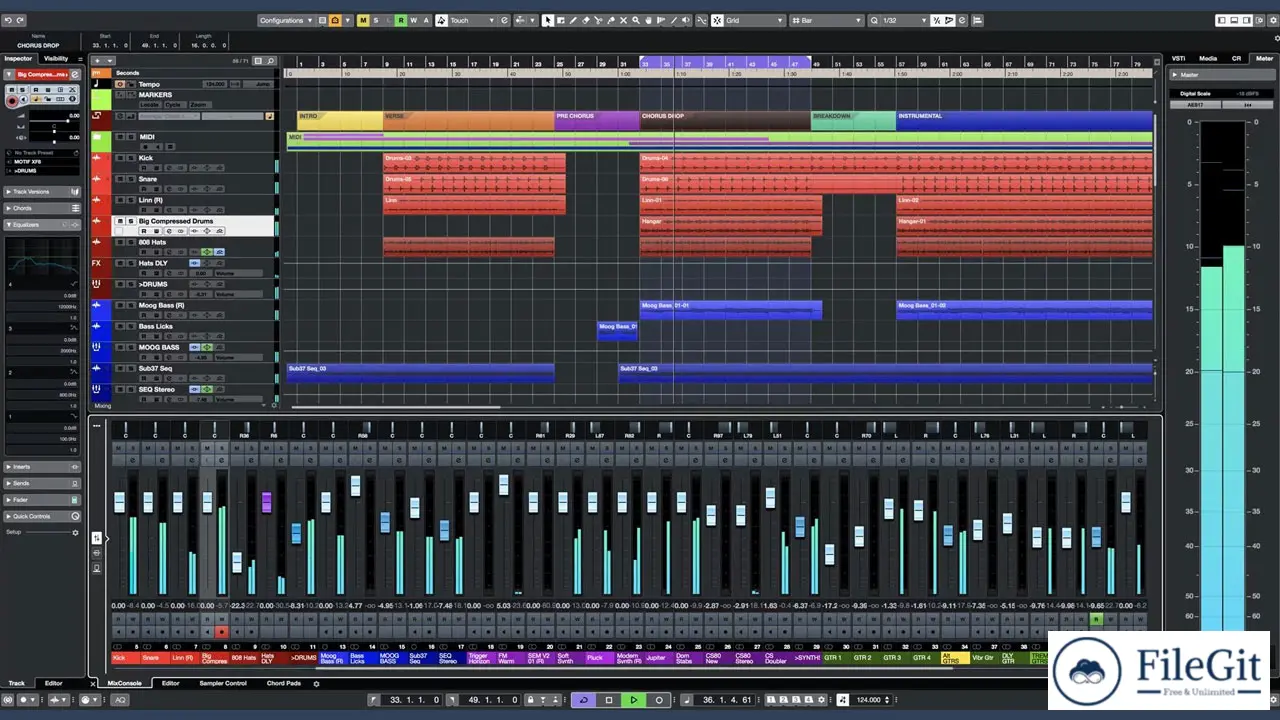
Task: Mute the Kick track
Action: (120, 158)
